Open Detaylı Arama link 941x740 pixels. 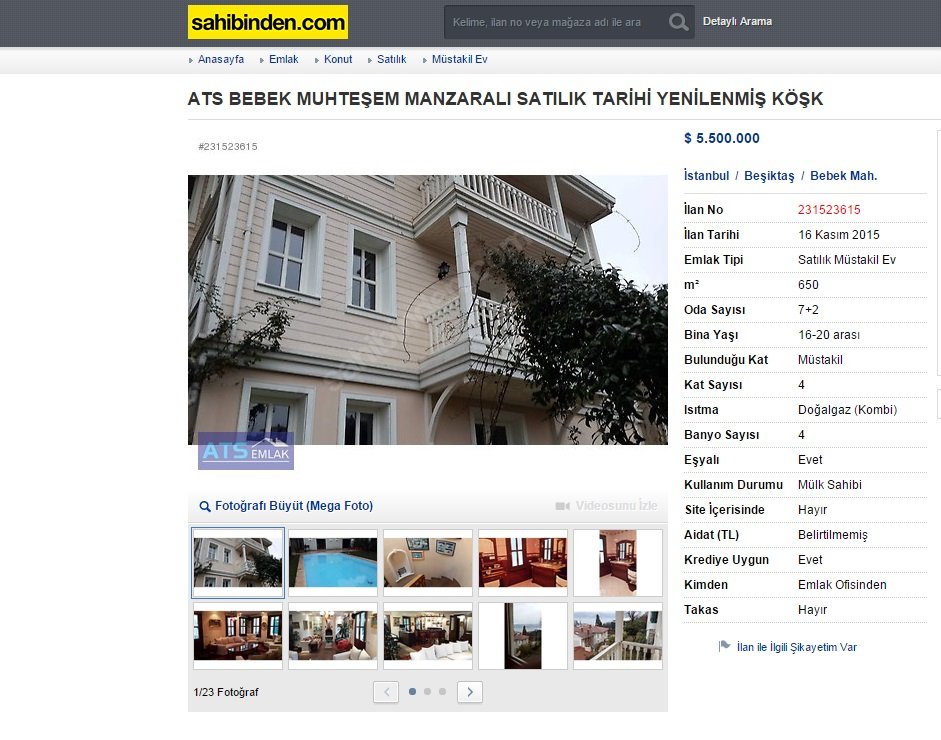point(737,22)
